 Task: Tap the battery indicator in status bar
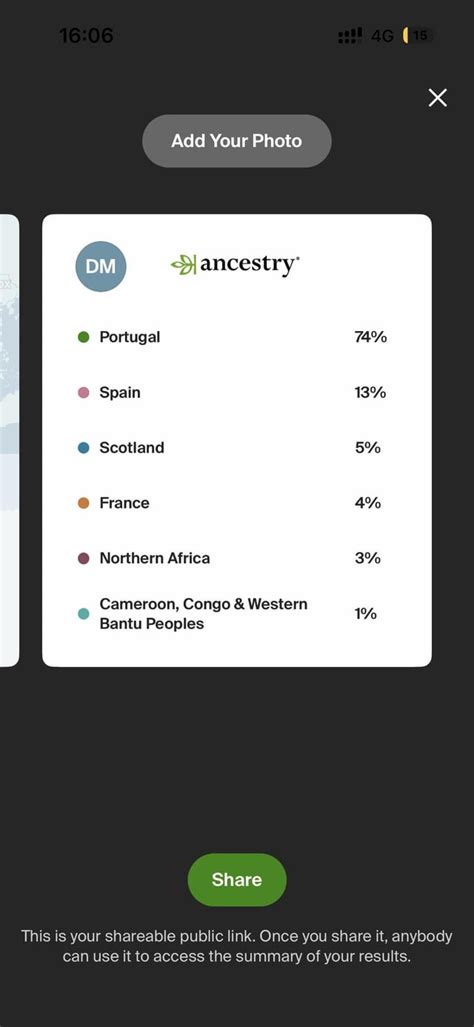[x=418, y=35]
